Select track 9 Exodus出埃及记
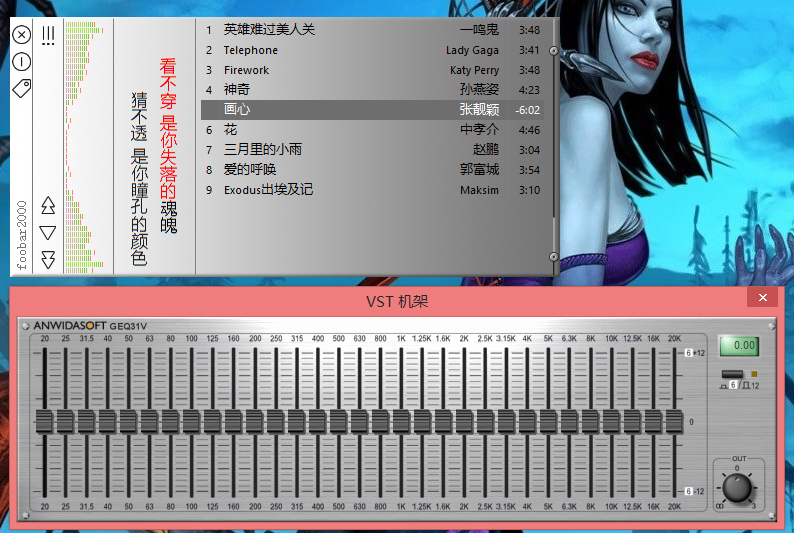The height and width of the screenshot is (533, 794). [372, 190]
